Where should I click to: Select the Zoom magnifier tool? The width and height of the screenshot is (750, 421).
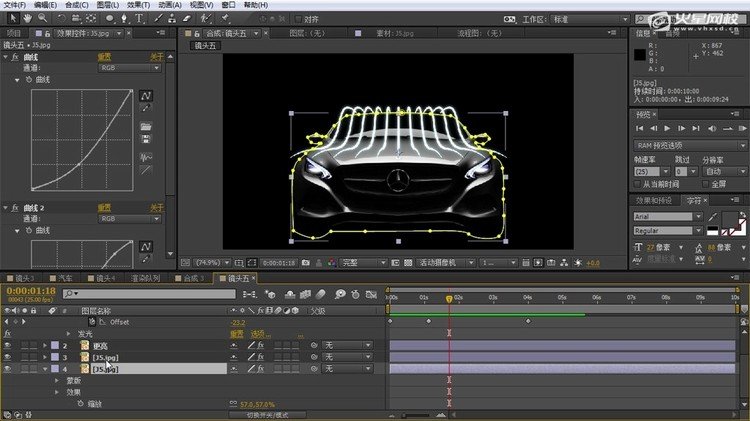(43, 18)
